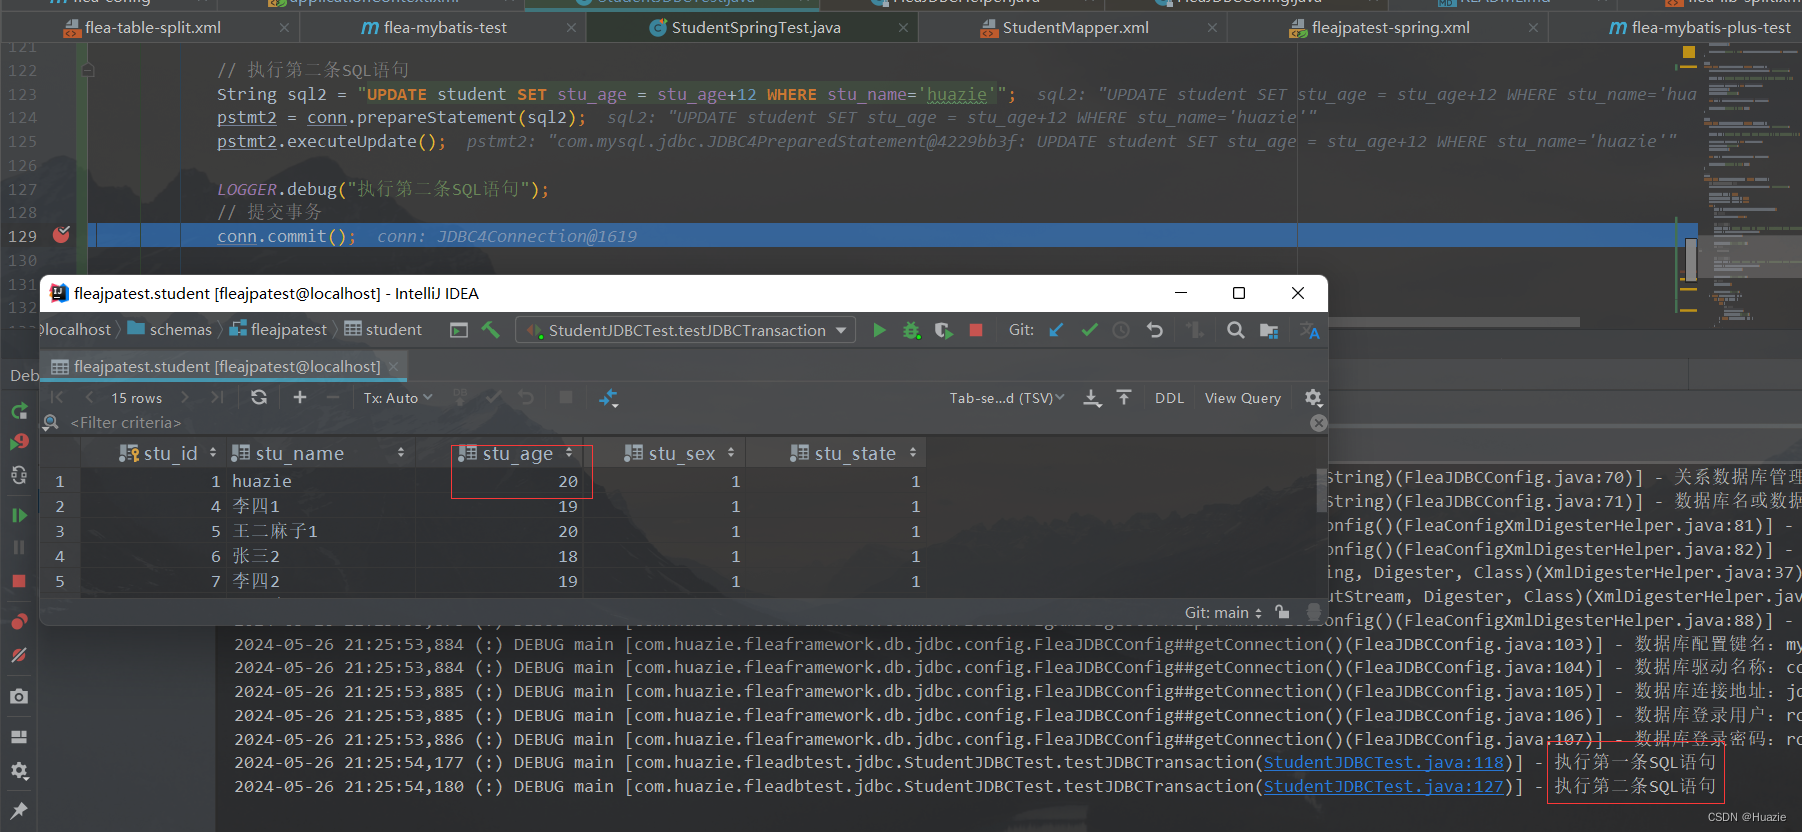Image resolution: width=1802 pixels, height=832 pixels.
Task: Run StudentJDBCTest.testJDBCTransaction with the green play icon
Action: (x=879, y=330)
